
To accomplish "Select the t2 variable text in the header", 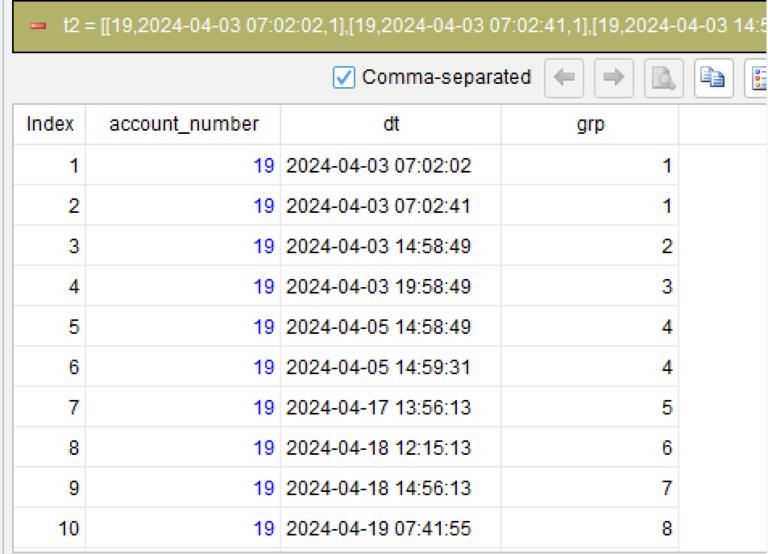I will click(x=414, y=26).
